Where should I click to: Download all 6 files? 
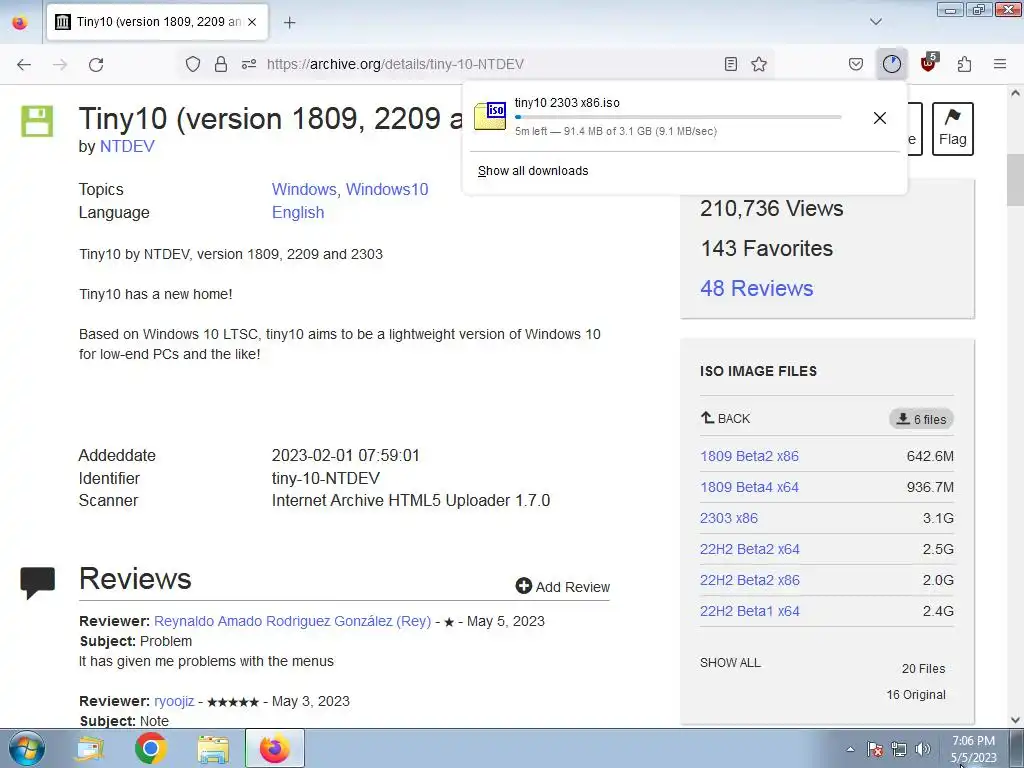(921, 419)
